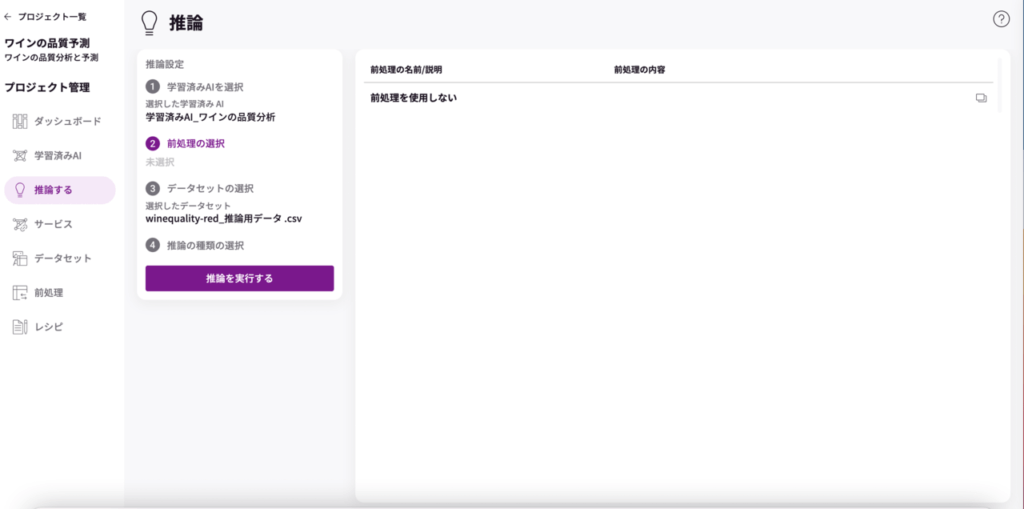Open the help question mark icon
1024x509 pixels.
[x=1000, y=20]
